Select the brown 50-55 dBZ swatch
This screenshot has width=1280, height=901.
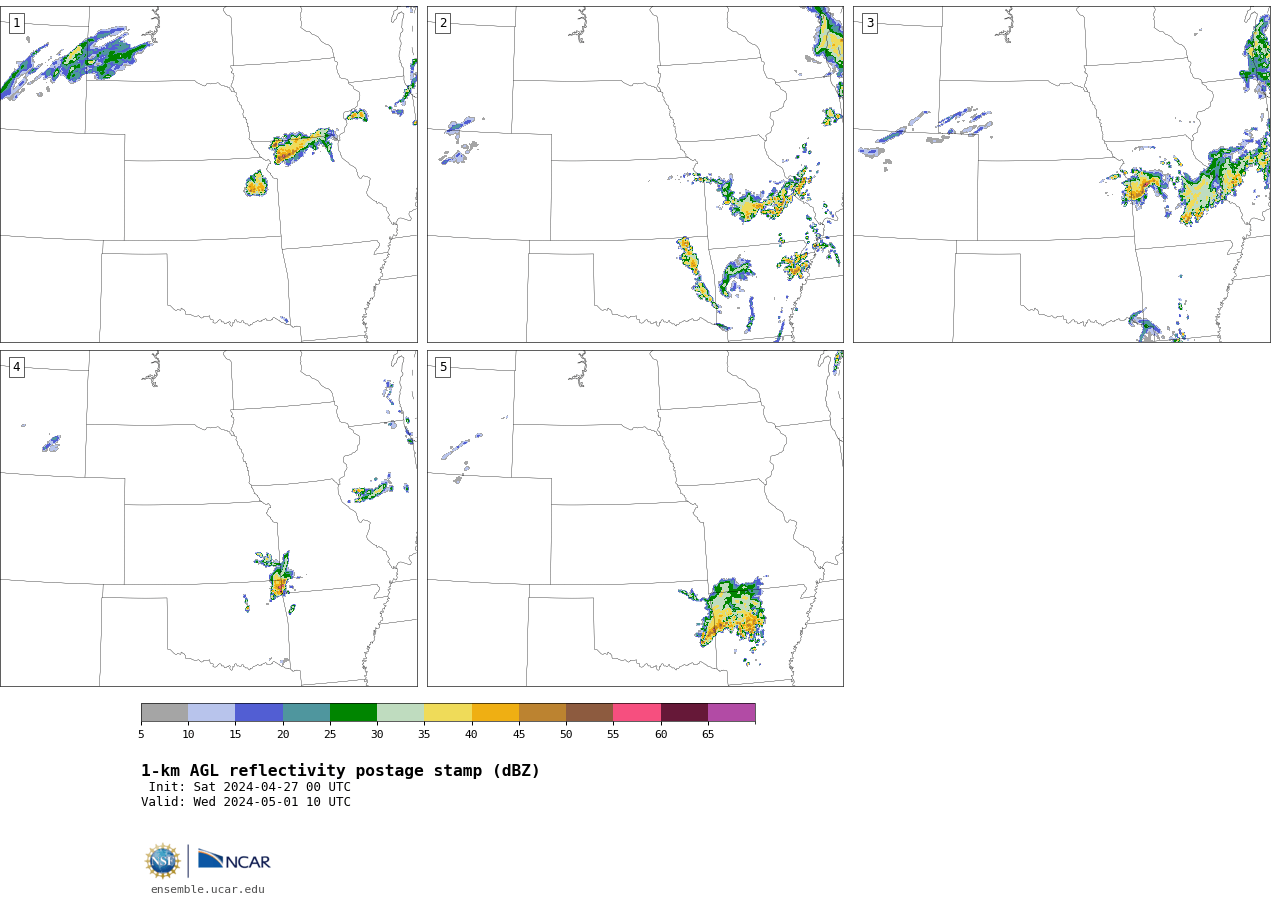[589, 712]
